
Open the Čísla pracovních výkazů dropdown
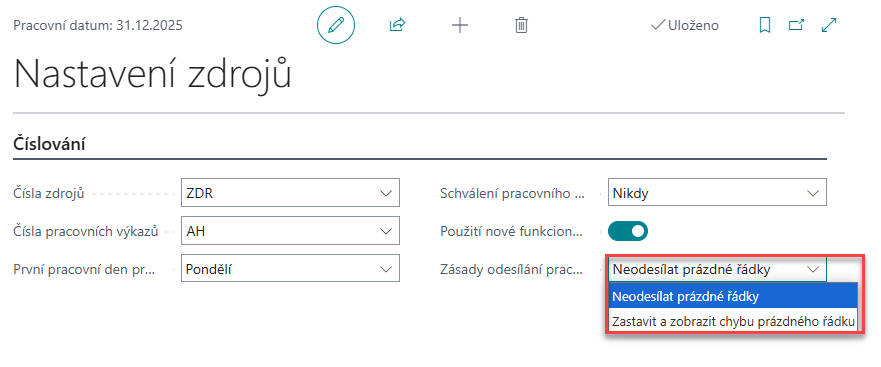point(385,231)
